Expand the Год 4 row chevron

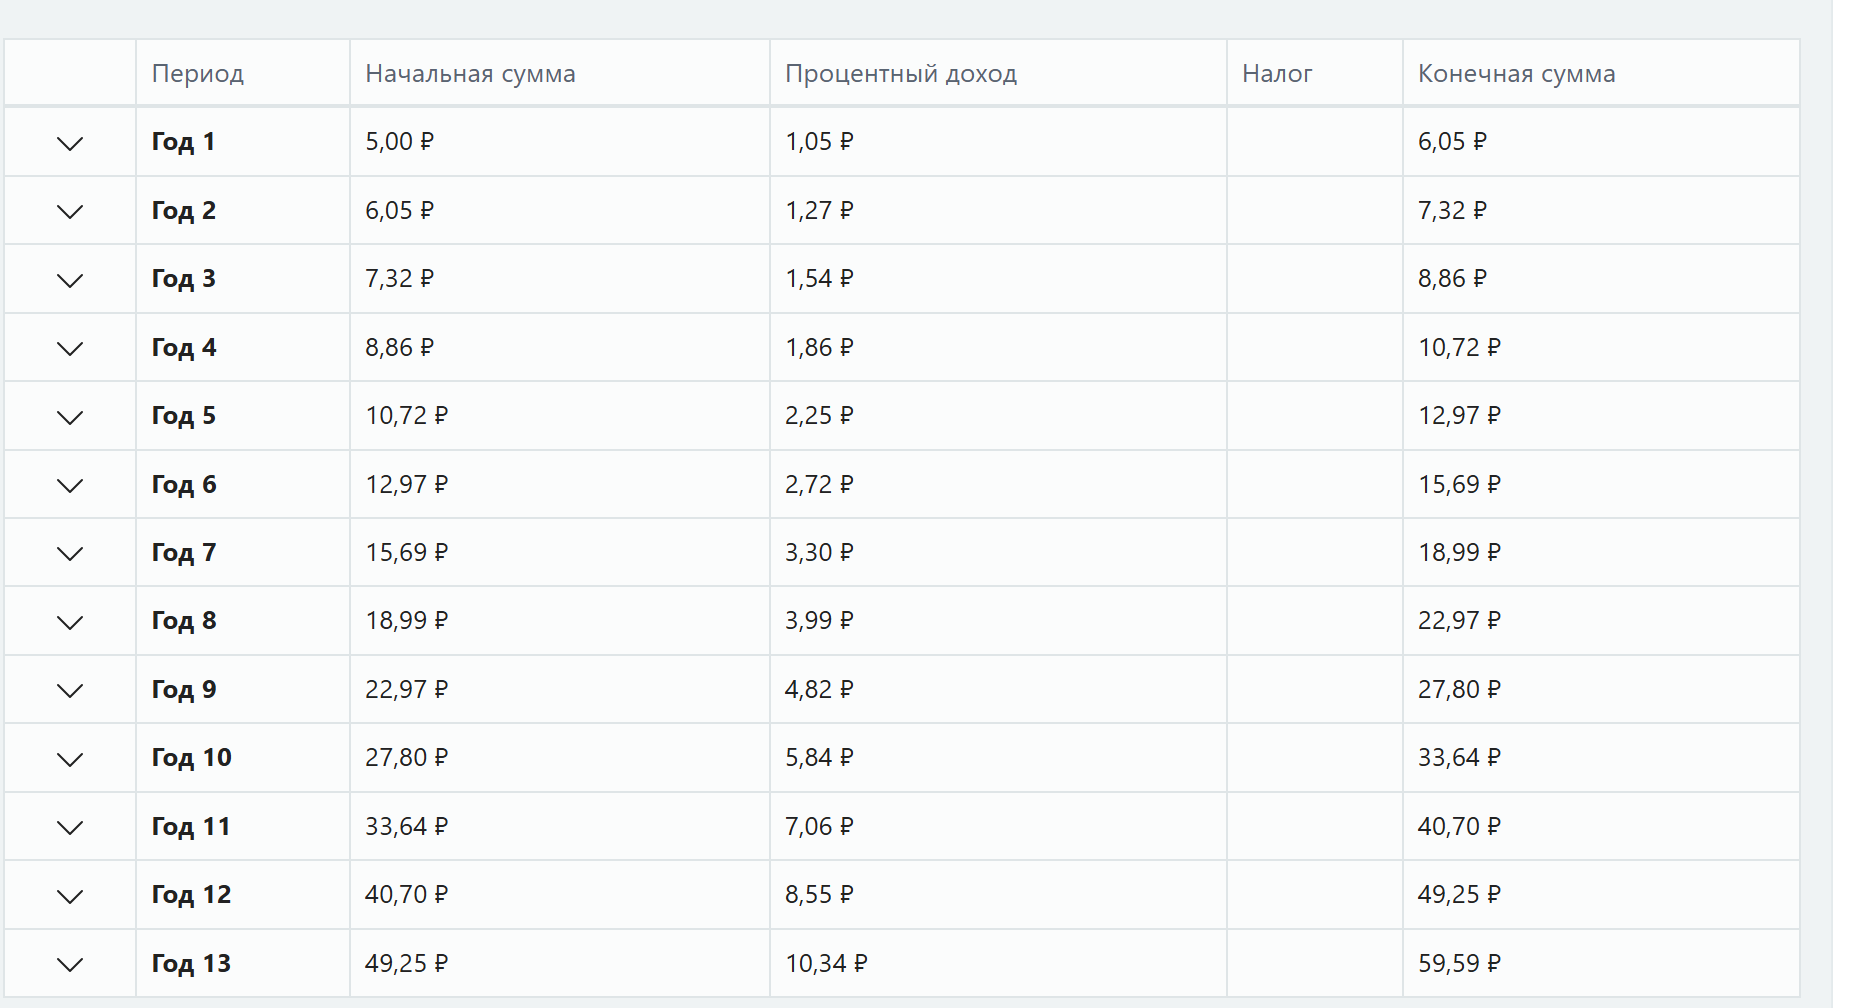[70, 348]
